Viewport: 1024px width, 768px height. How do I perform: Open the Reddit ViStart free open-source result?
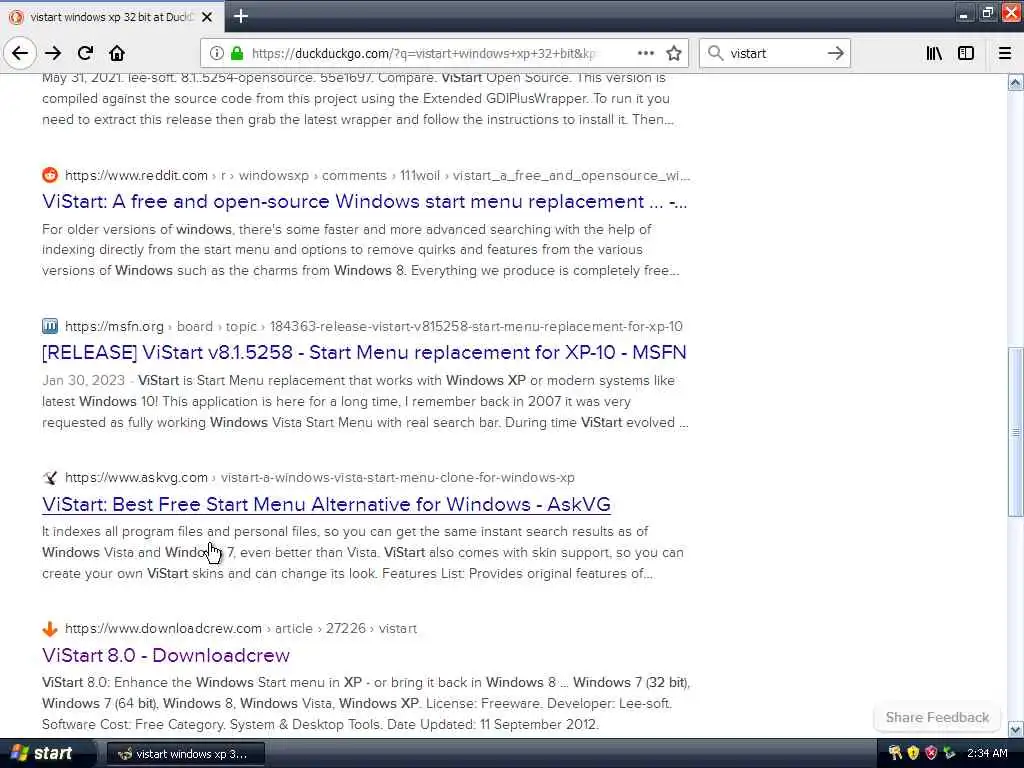pyautogui.click(x=364, y=202)
